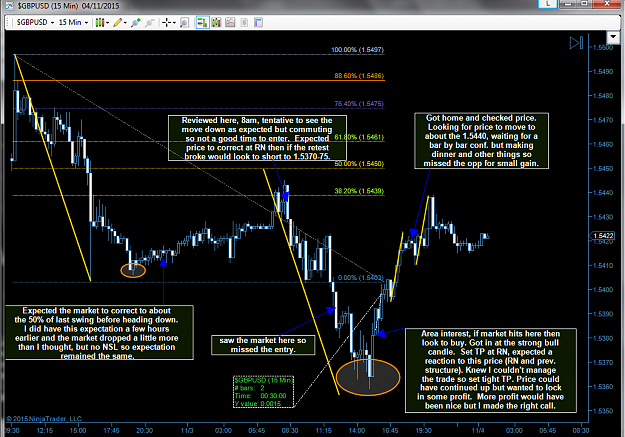Viewport: 625px width, 437px height.
Task: Toggle the highlighted Chart Trader icon
Action: [x=202, y=22]
